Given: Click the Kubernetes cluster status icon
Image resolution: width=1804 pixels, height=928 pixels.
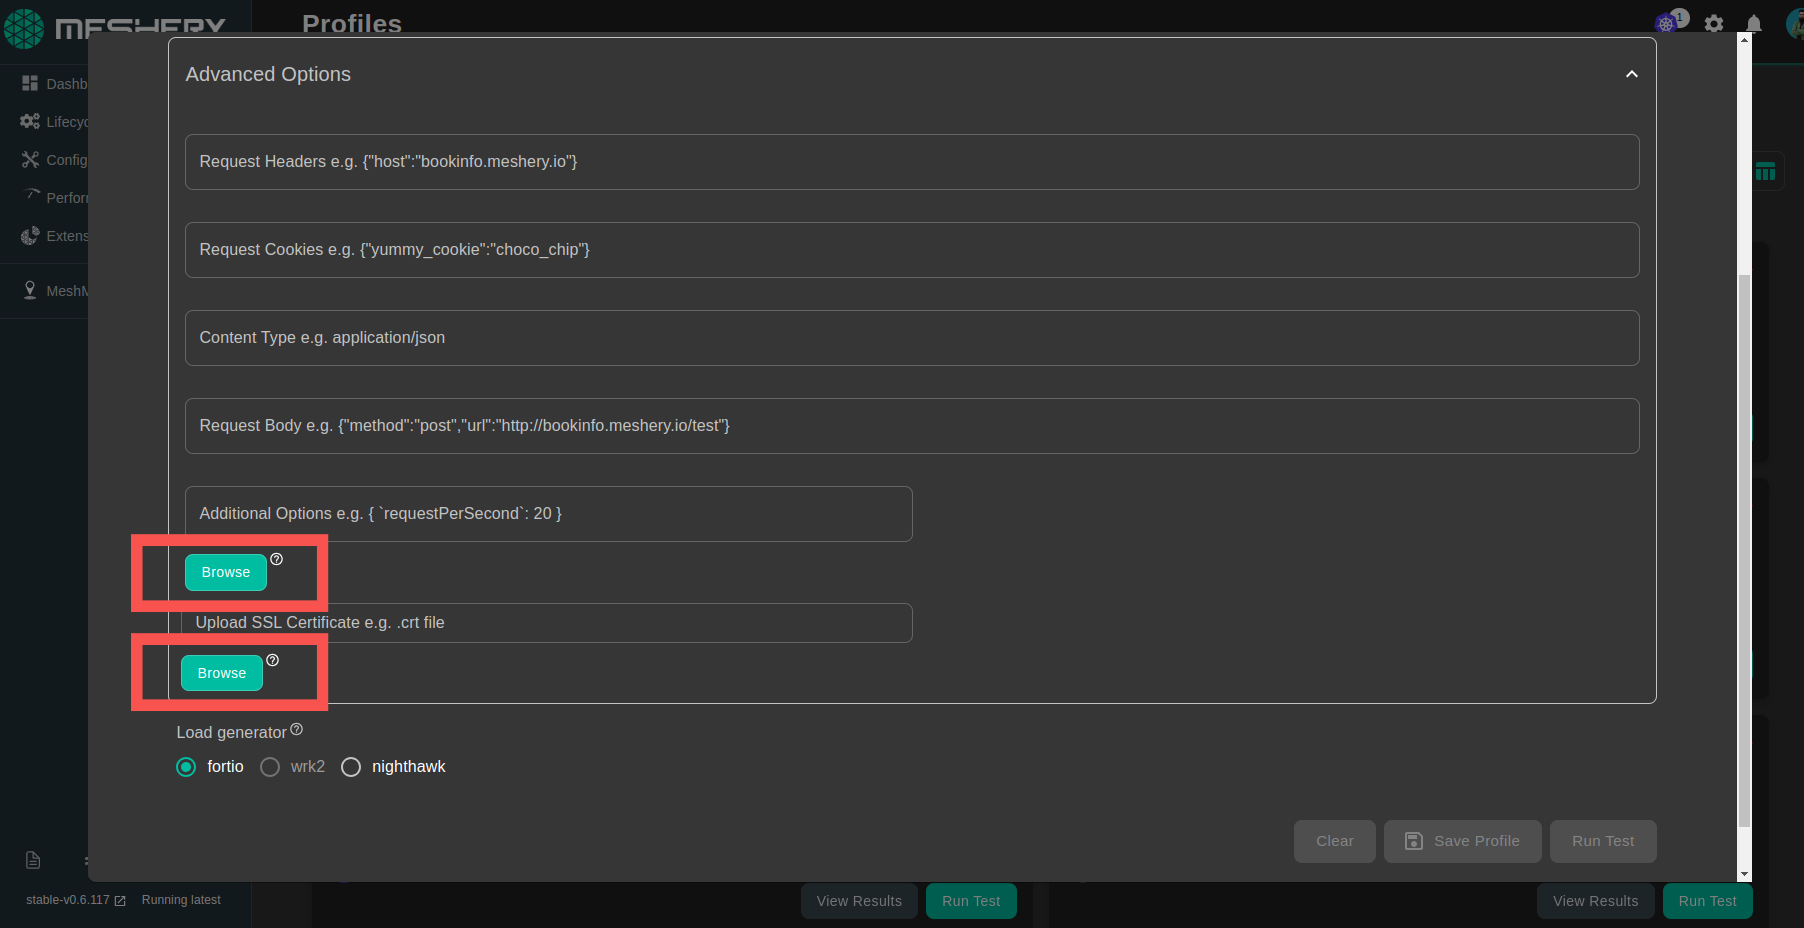Looking at the screenshot, I should click(1666, 21).
